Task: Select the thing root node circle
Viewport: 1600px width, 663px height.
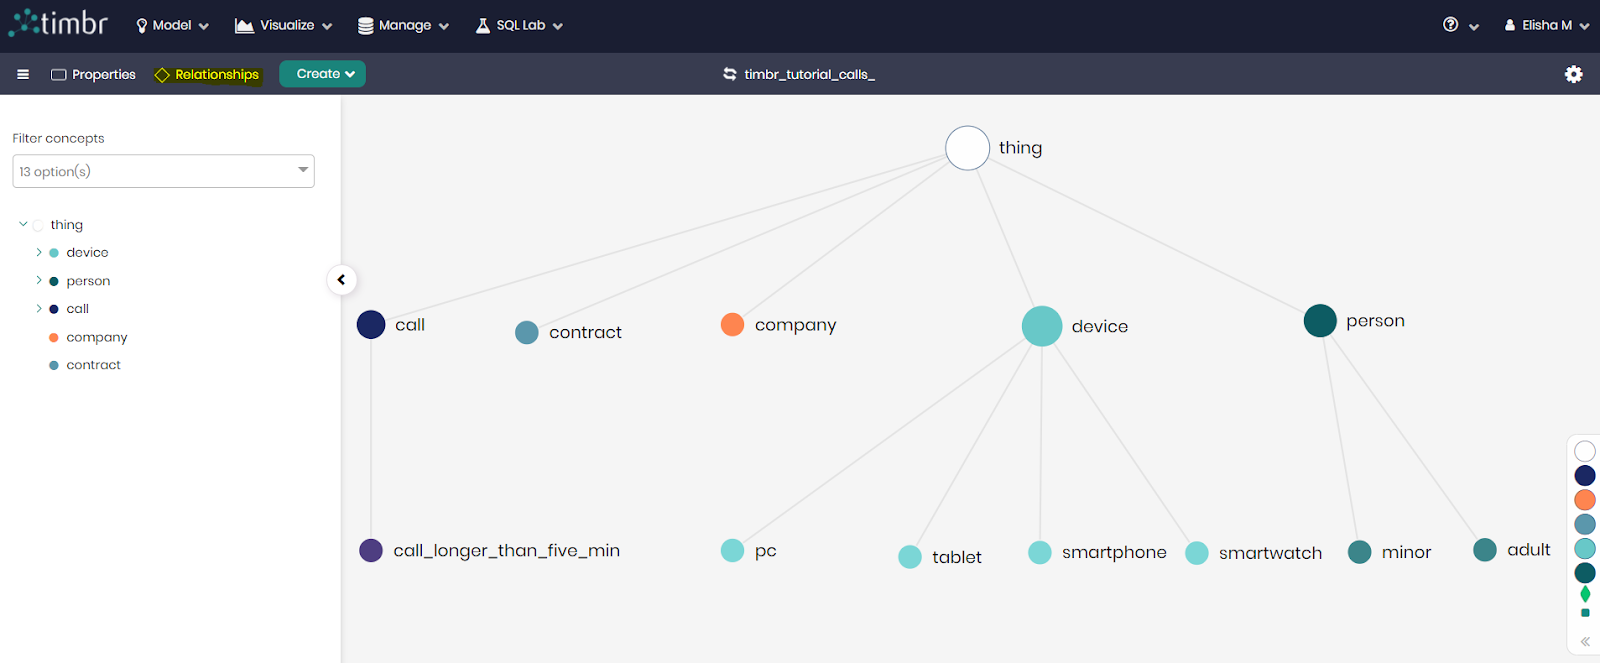Action: [x=967, y=148]
